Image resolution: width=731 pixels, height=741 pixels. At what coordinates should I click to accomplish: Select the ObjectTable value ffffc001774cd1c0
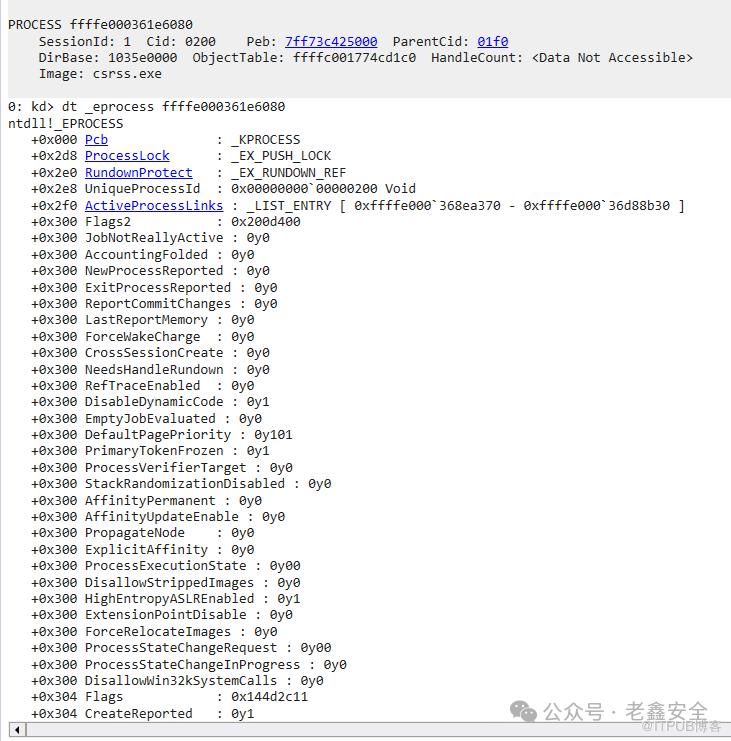coord(354,58)
